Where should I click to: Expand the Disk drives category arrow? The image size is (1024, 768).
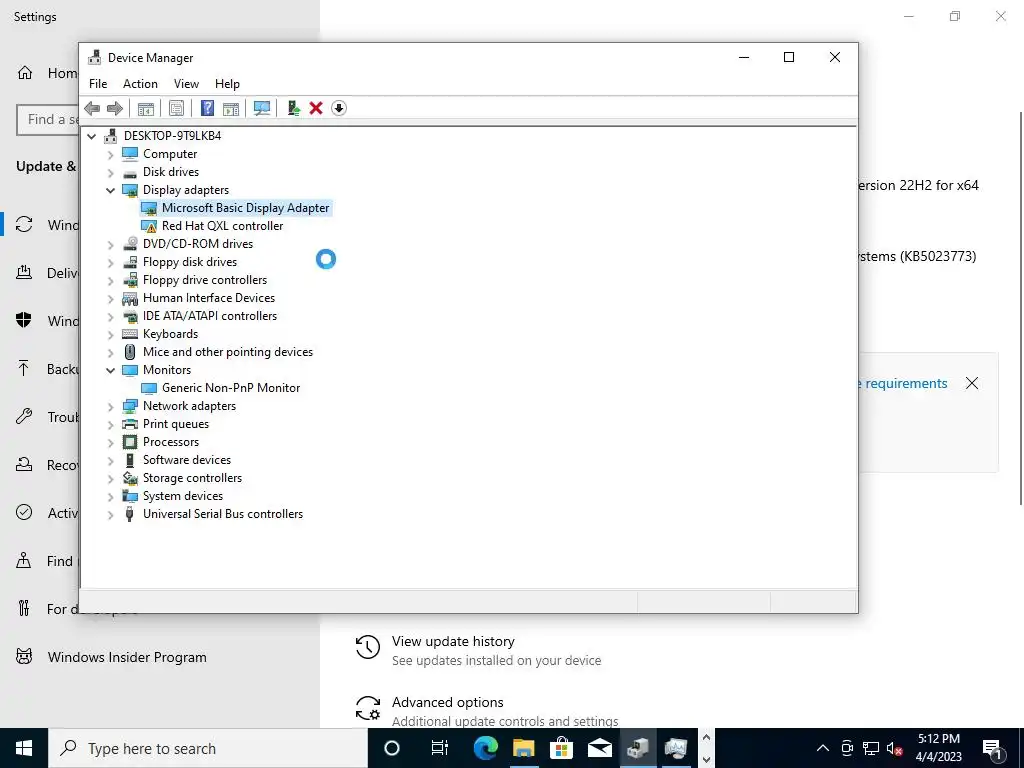click(x=110, y=172)
